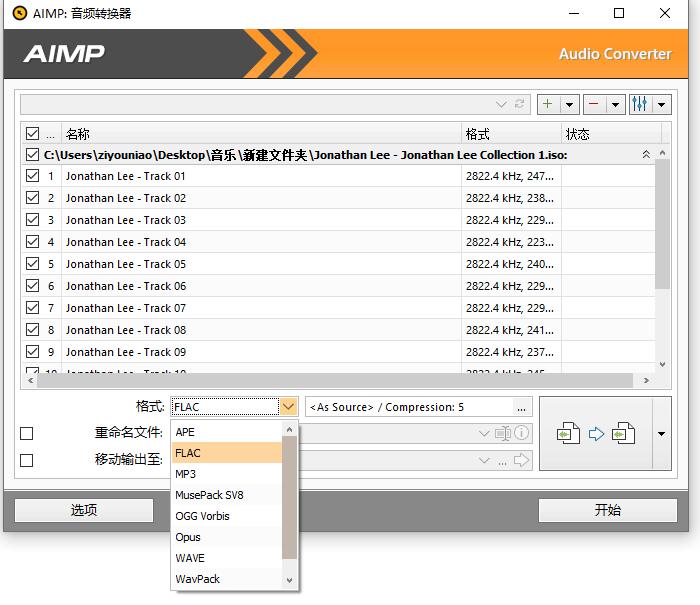
Task: Uncheck Jonathan Lee - Track 03 checkbox
Action: 33,220
